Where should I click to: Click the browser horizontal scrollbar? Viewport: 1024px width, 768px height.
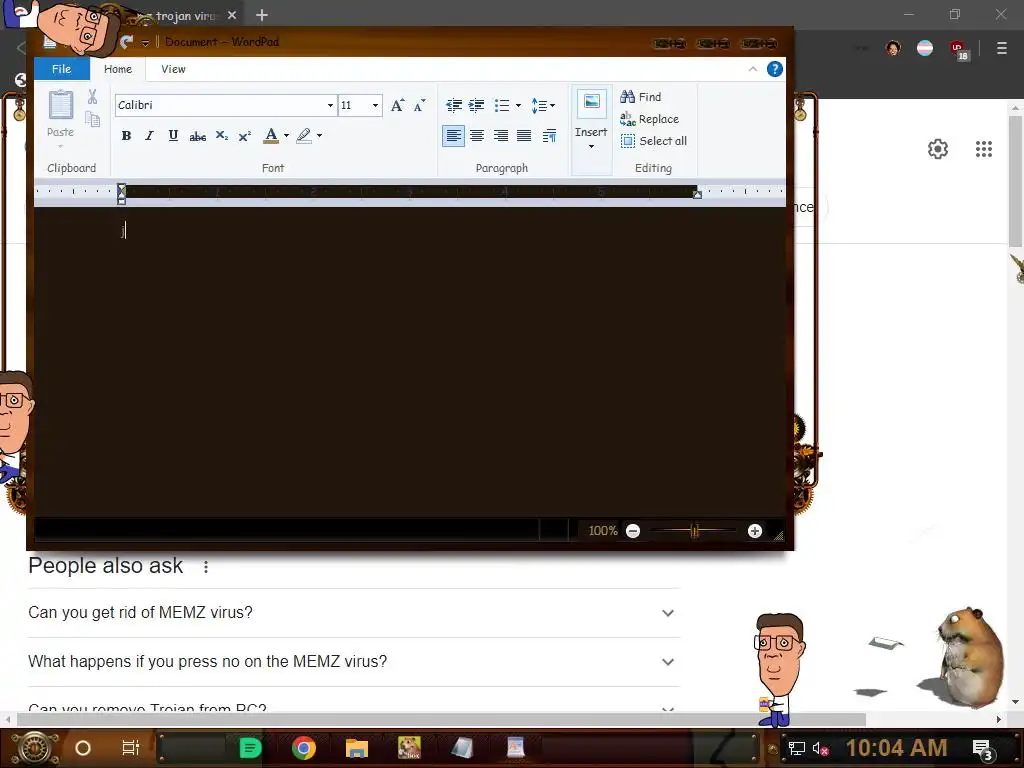(x=441, y=720)
